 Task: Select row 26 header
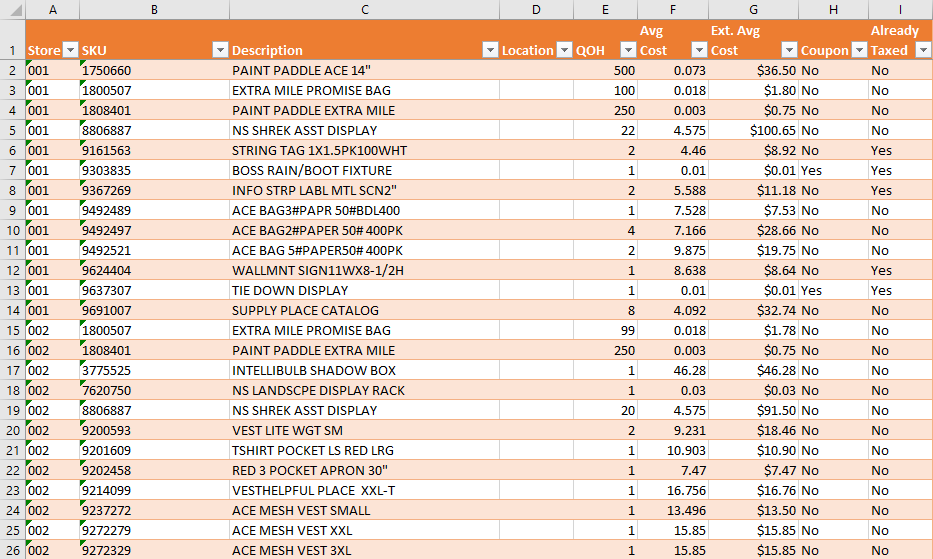point(12,550)
